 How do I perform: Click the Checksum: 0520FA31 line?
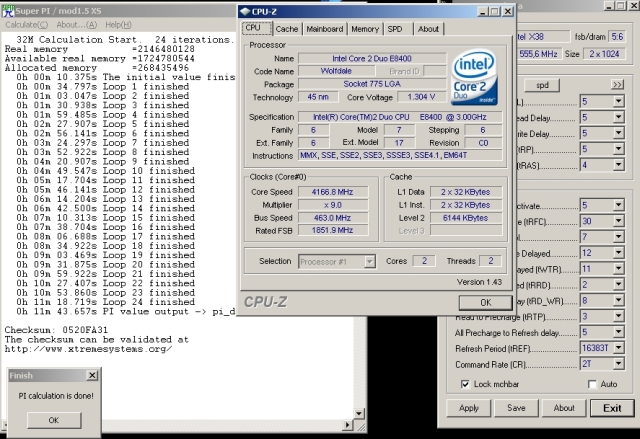[56, 330]
